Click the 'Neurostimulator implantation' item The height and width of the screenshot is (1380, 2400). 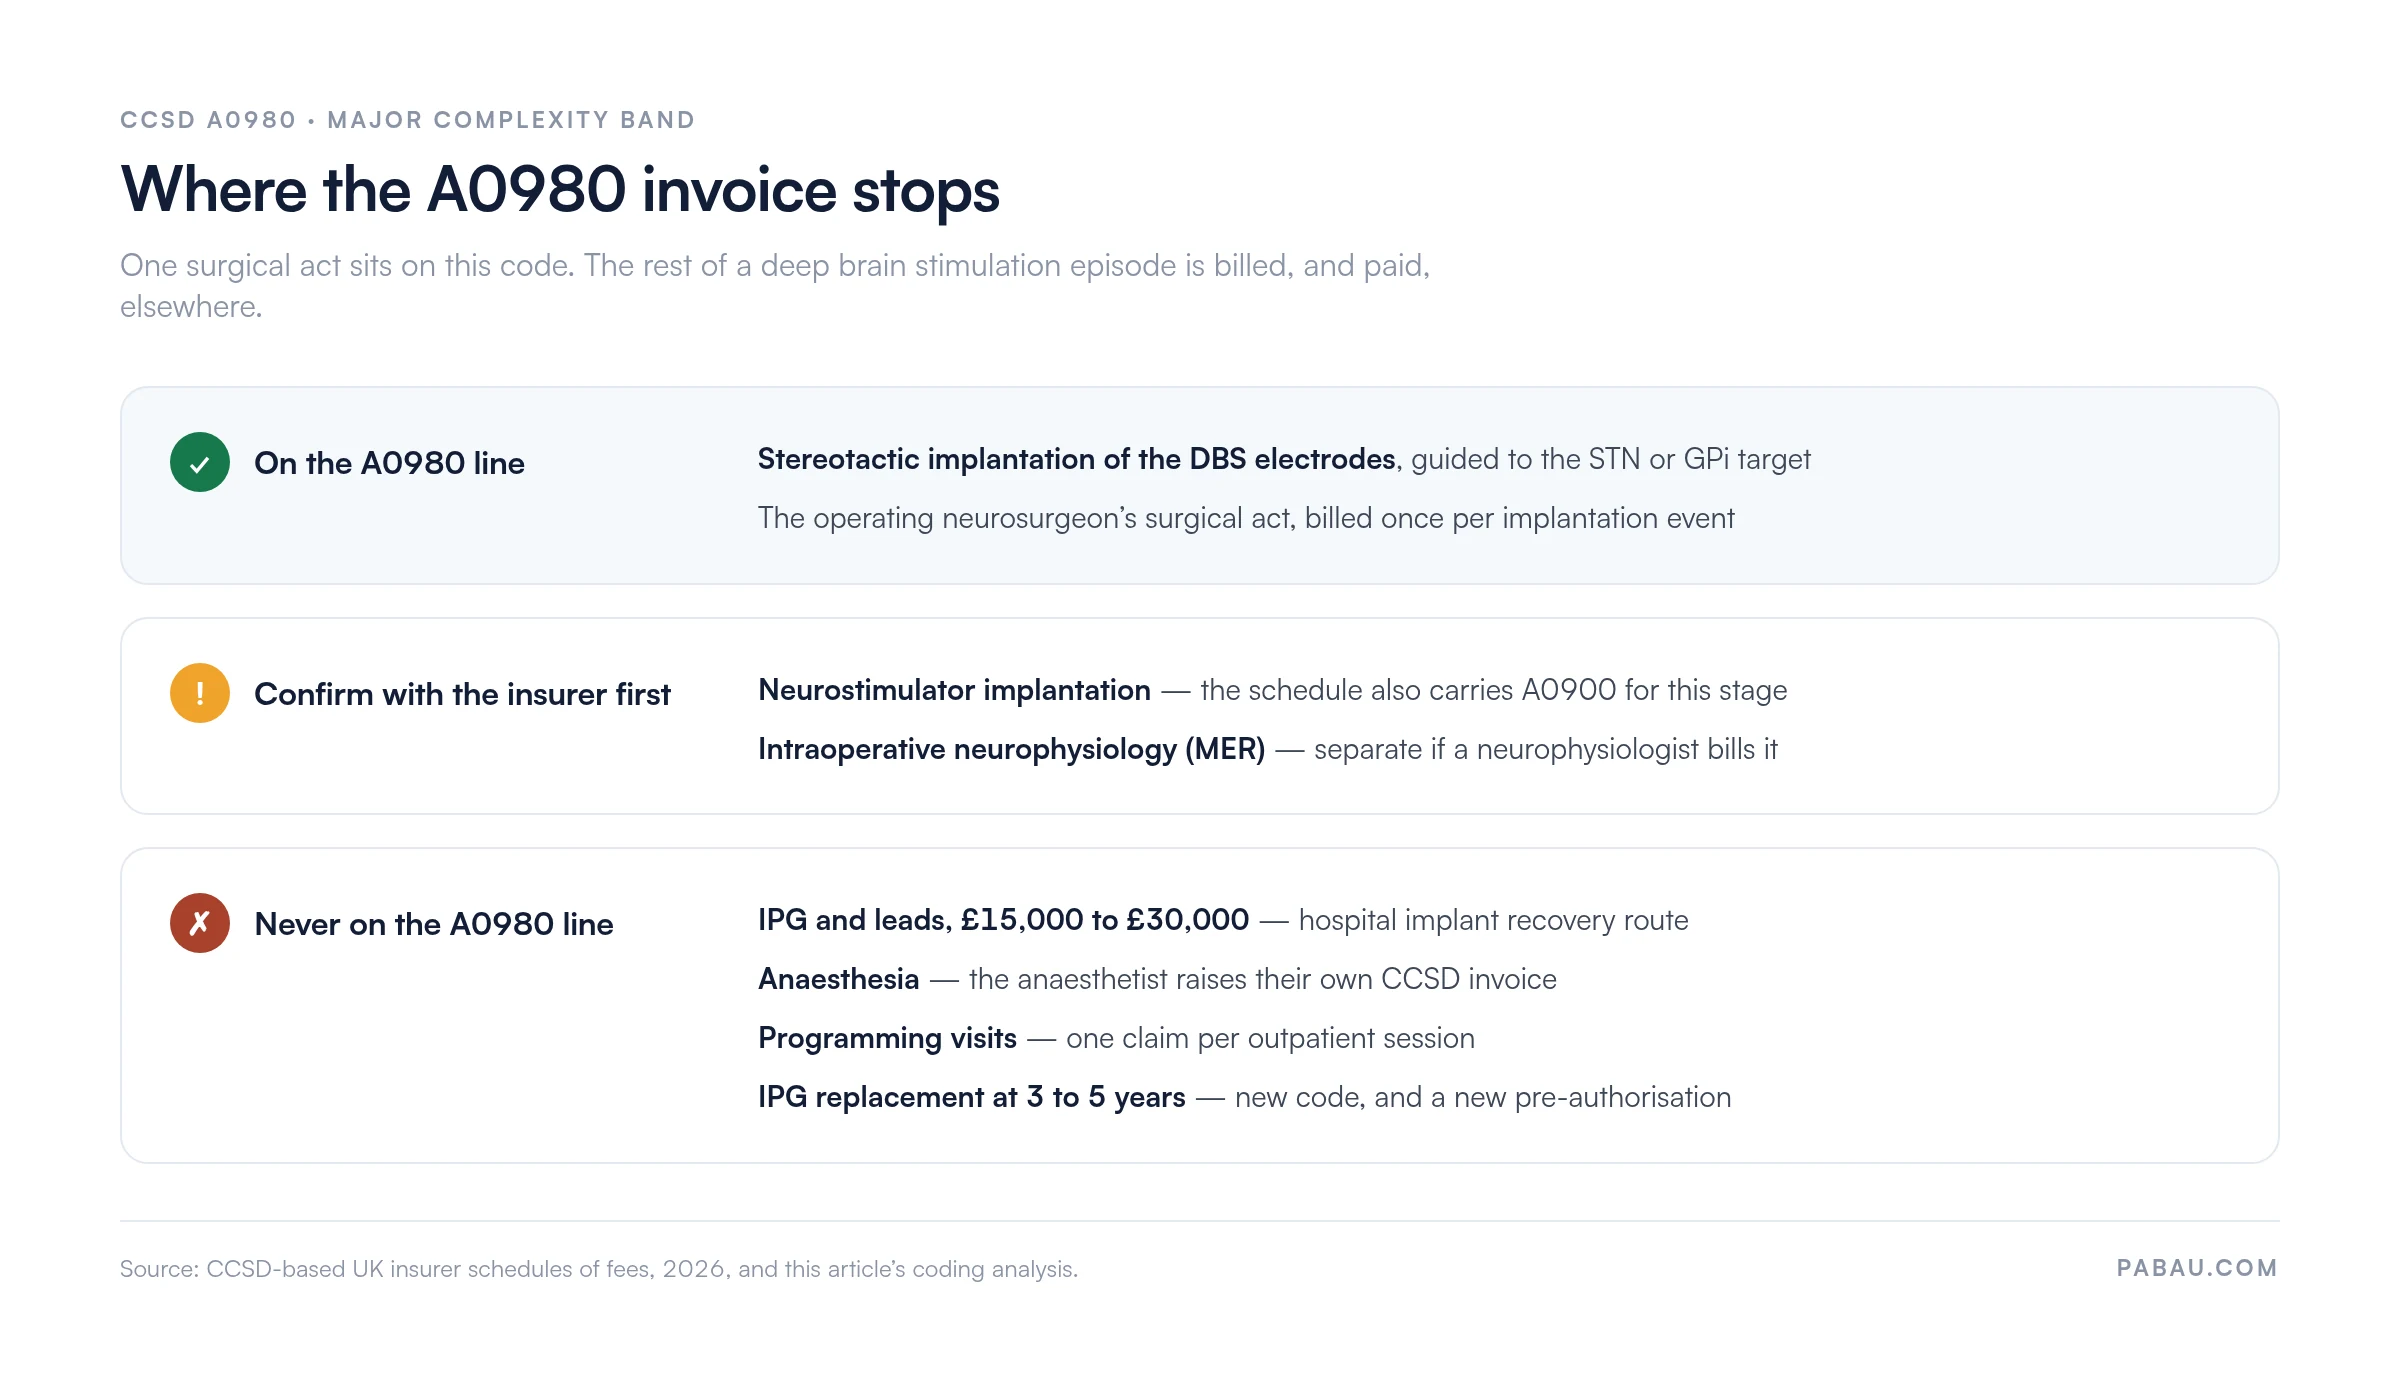(x=954, y=690)
